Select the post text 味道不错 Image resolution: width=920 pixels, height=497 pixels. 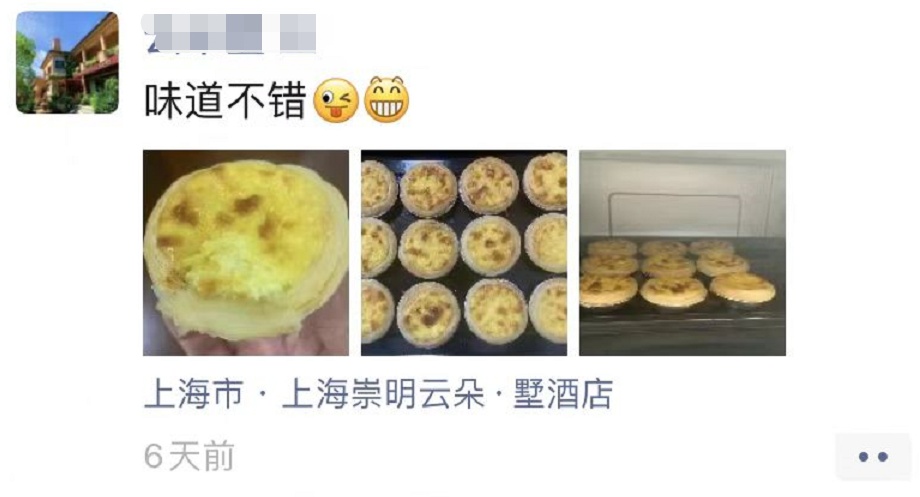pos(225,101)
